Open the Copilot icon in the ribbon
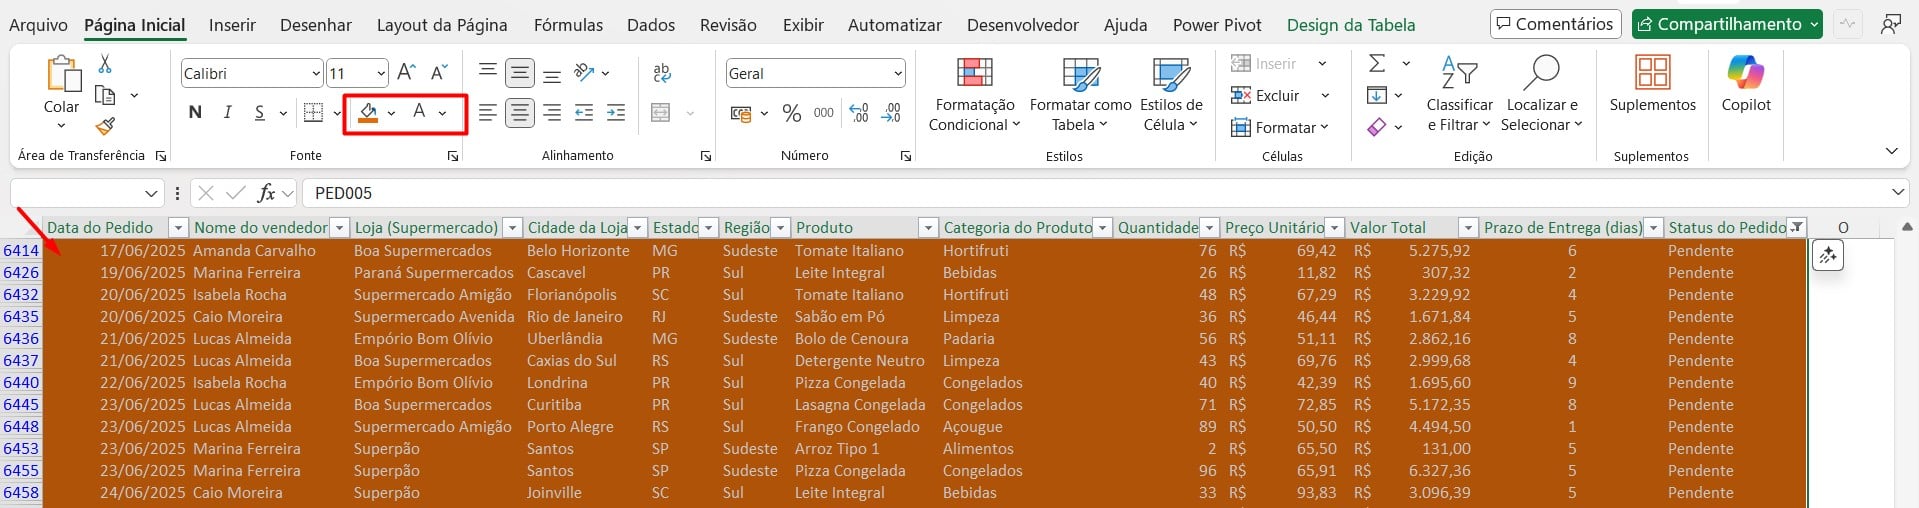 (1745, 85)
